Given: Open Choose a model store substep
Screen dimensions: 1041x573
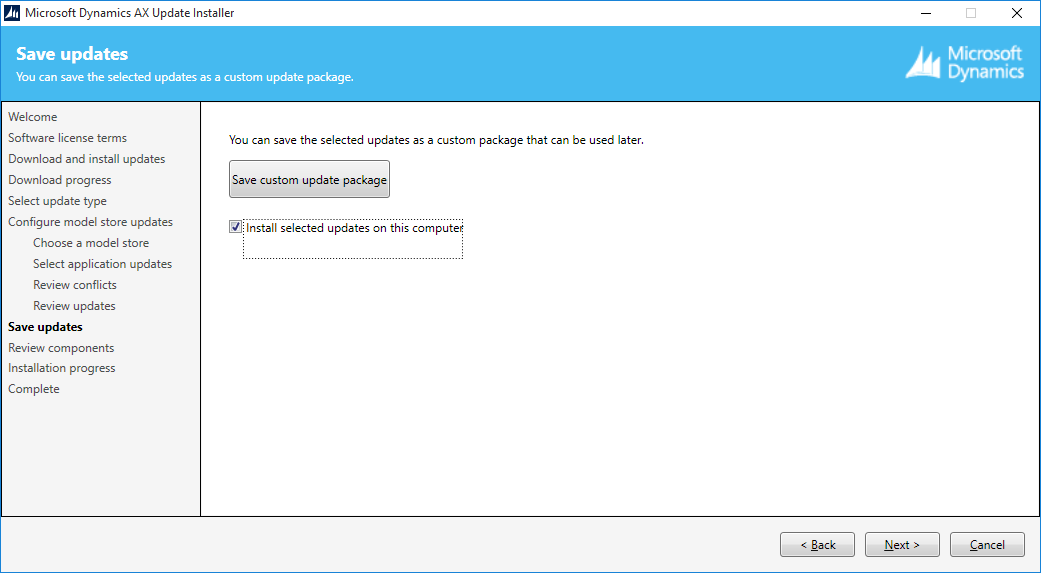Looking at the screenshot, I should (x=91, y=243).
